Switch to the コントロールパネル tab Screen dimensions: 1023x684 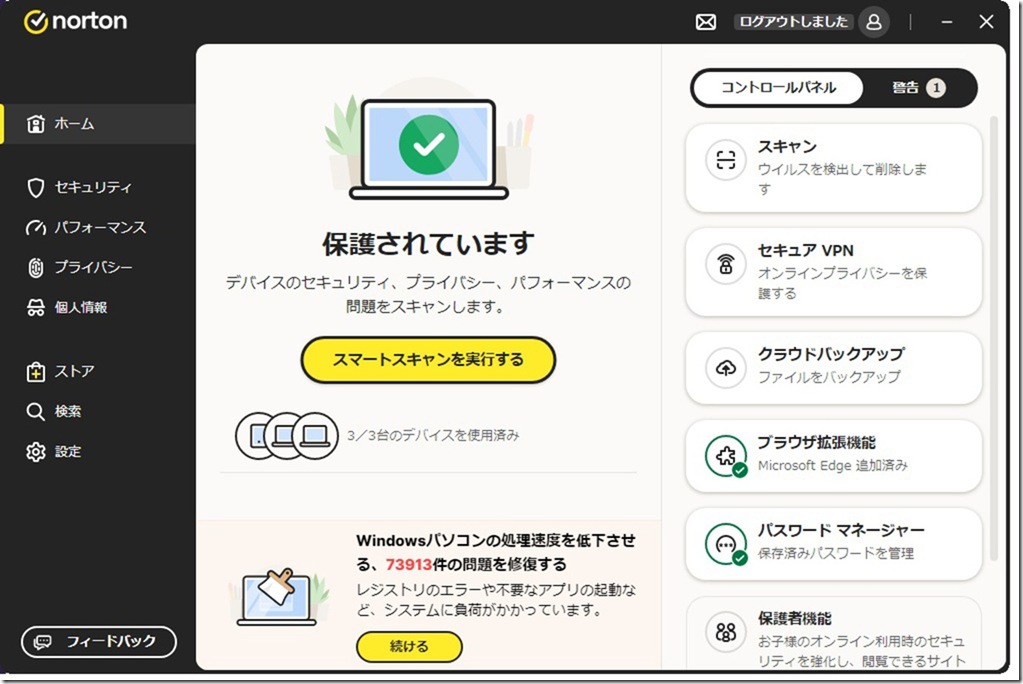tap(778, 88)
